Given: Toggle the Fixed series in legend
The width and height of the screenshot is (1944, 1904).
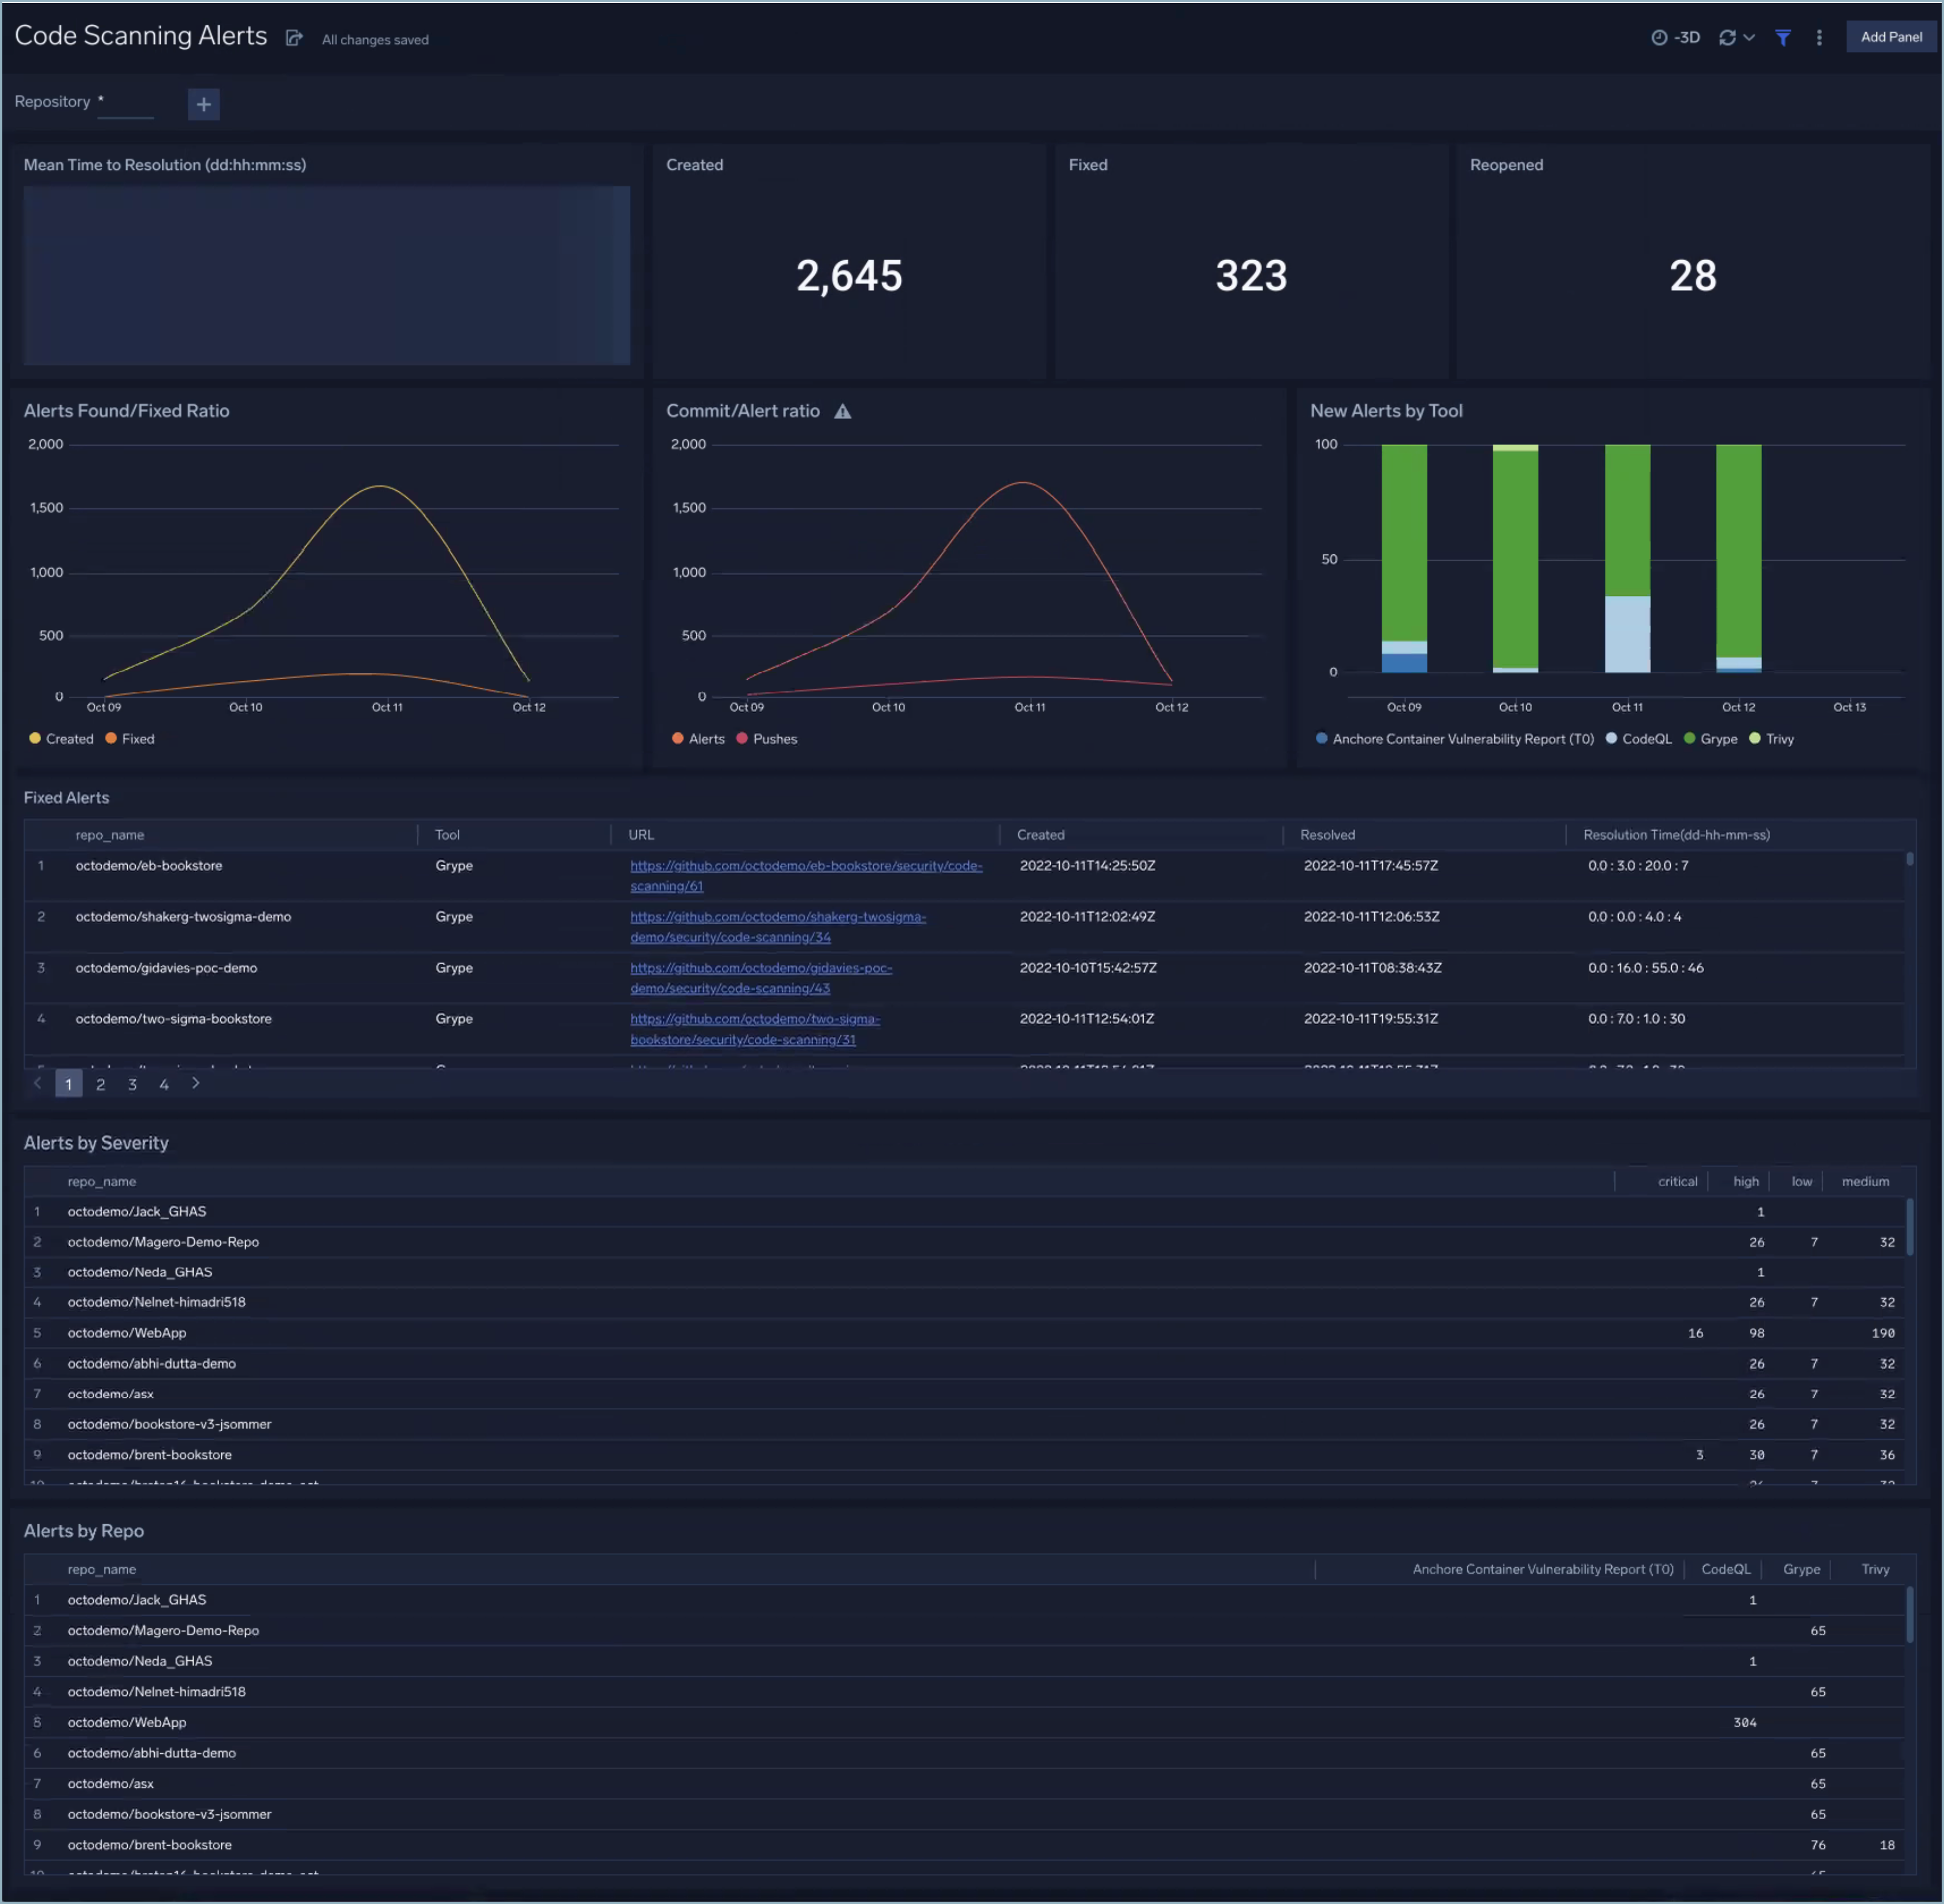Looking at the screenshot, I should tap(130, 739).
